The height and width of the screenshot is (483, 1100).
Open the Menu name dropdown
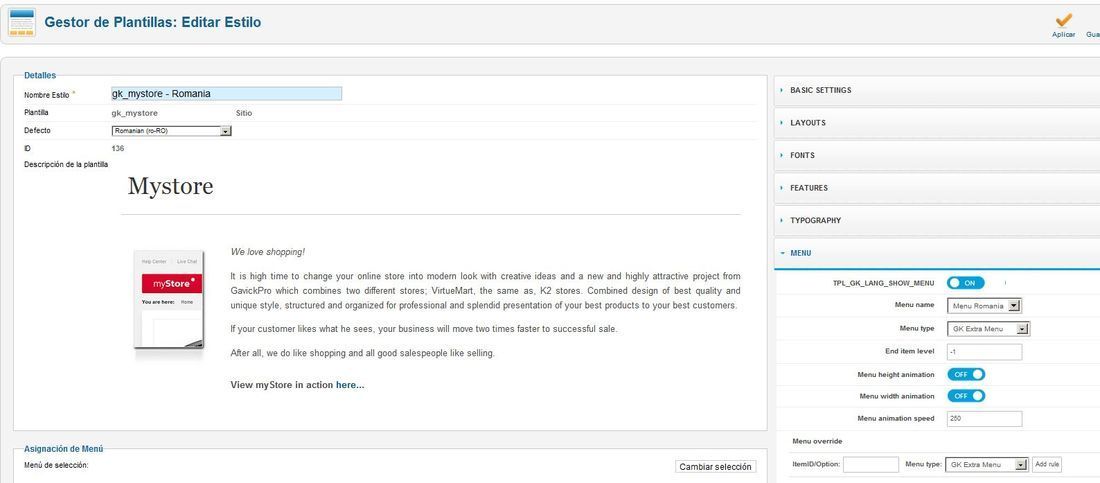point(984,305)
